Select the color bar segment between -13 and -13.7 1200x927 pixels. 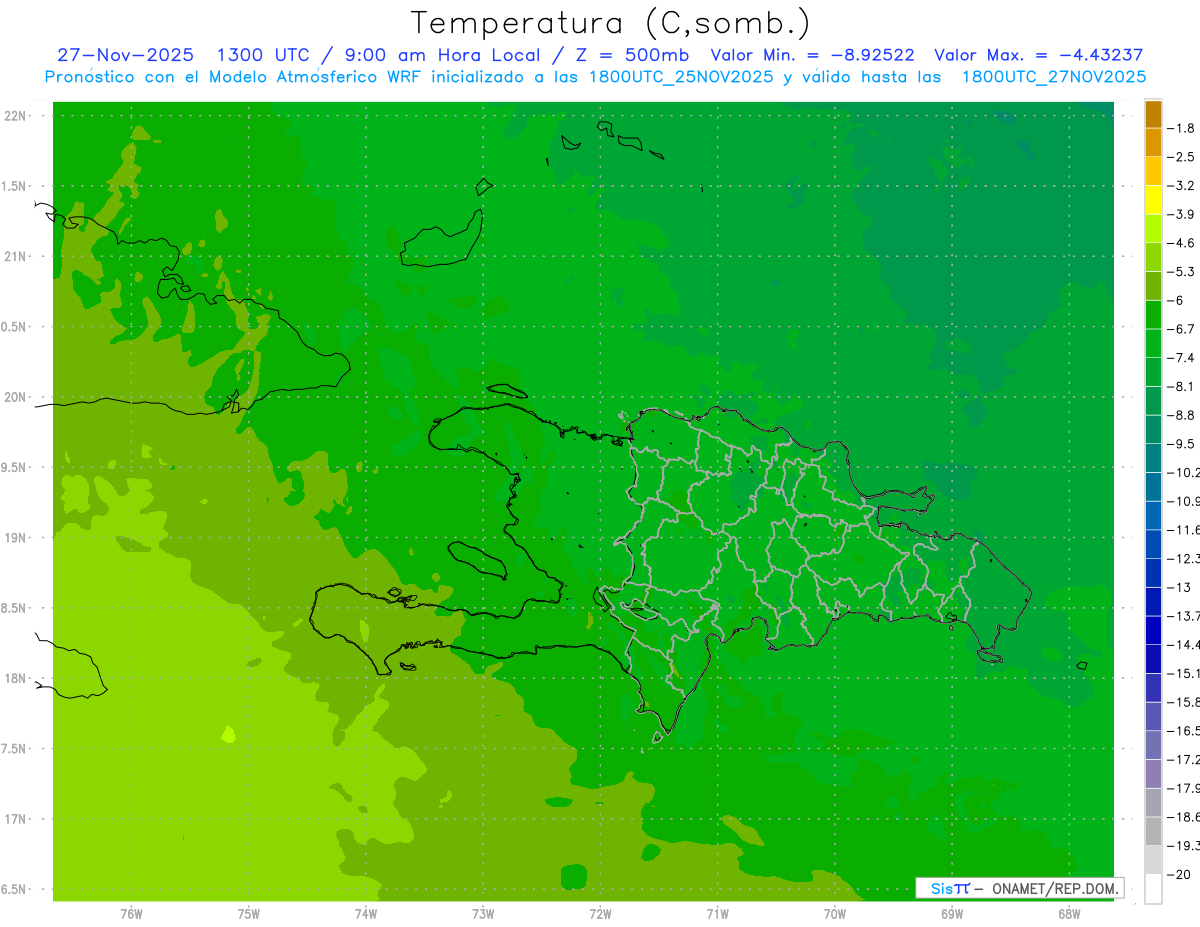[x=1153, y=601]
